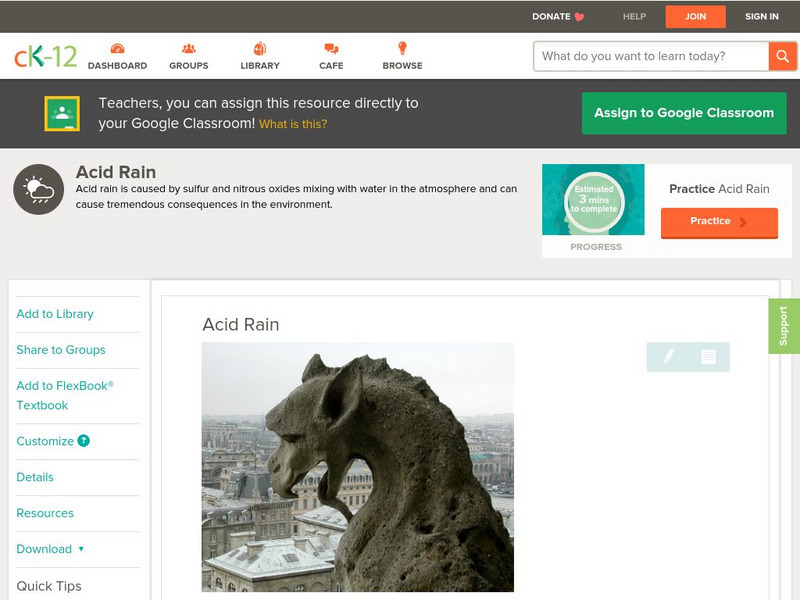Click the Help link in top bar
The image size is (800, 600).
tap(634, 17)
